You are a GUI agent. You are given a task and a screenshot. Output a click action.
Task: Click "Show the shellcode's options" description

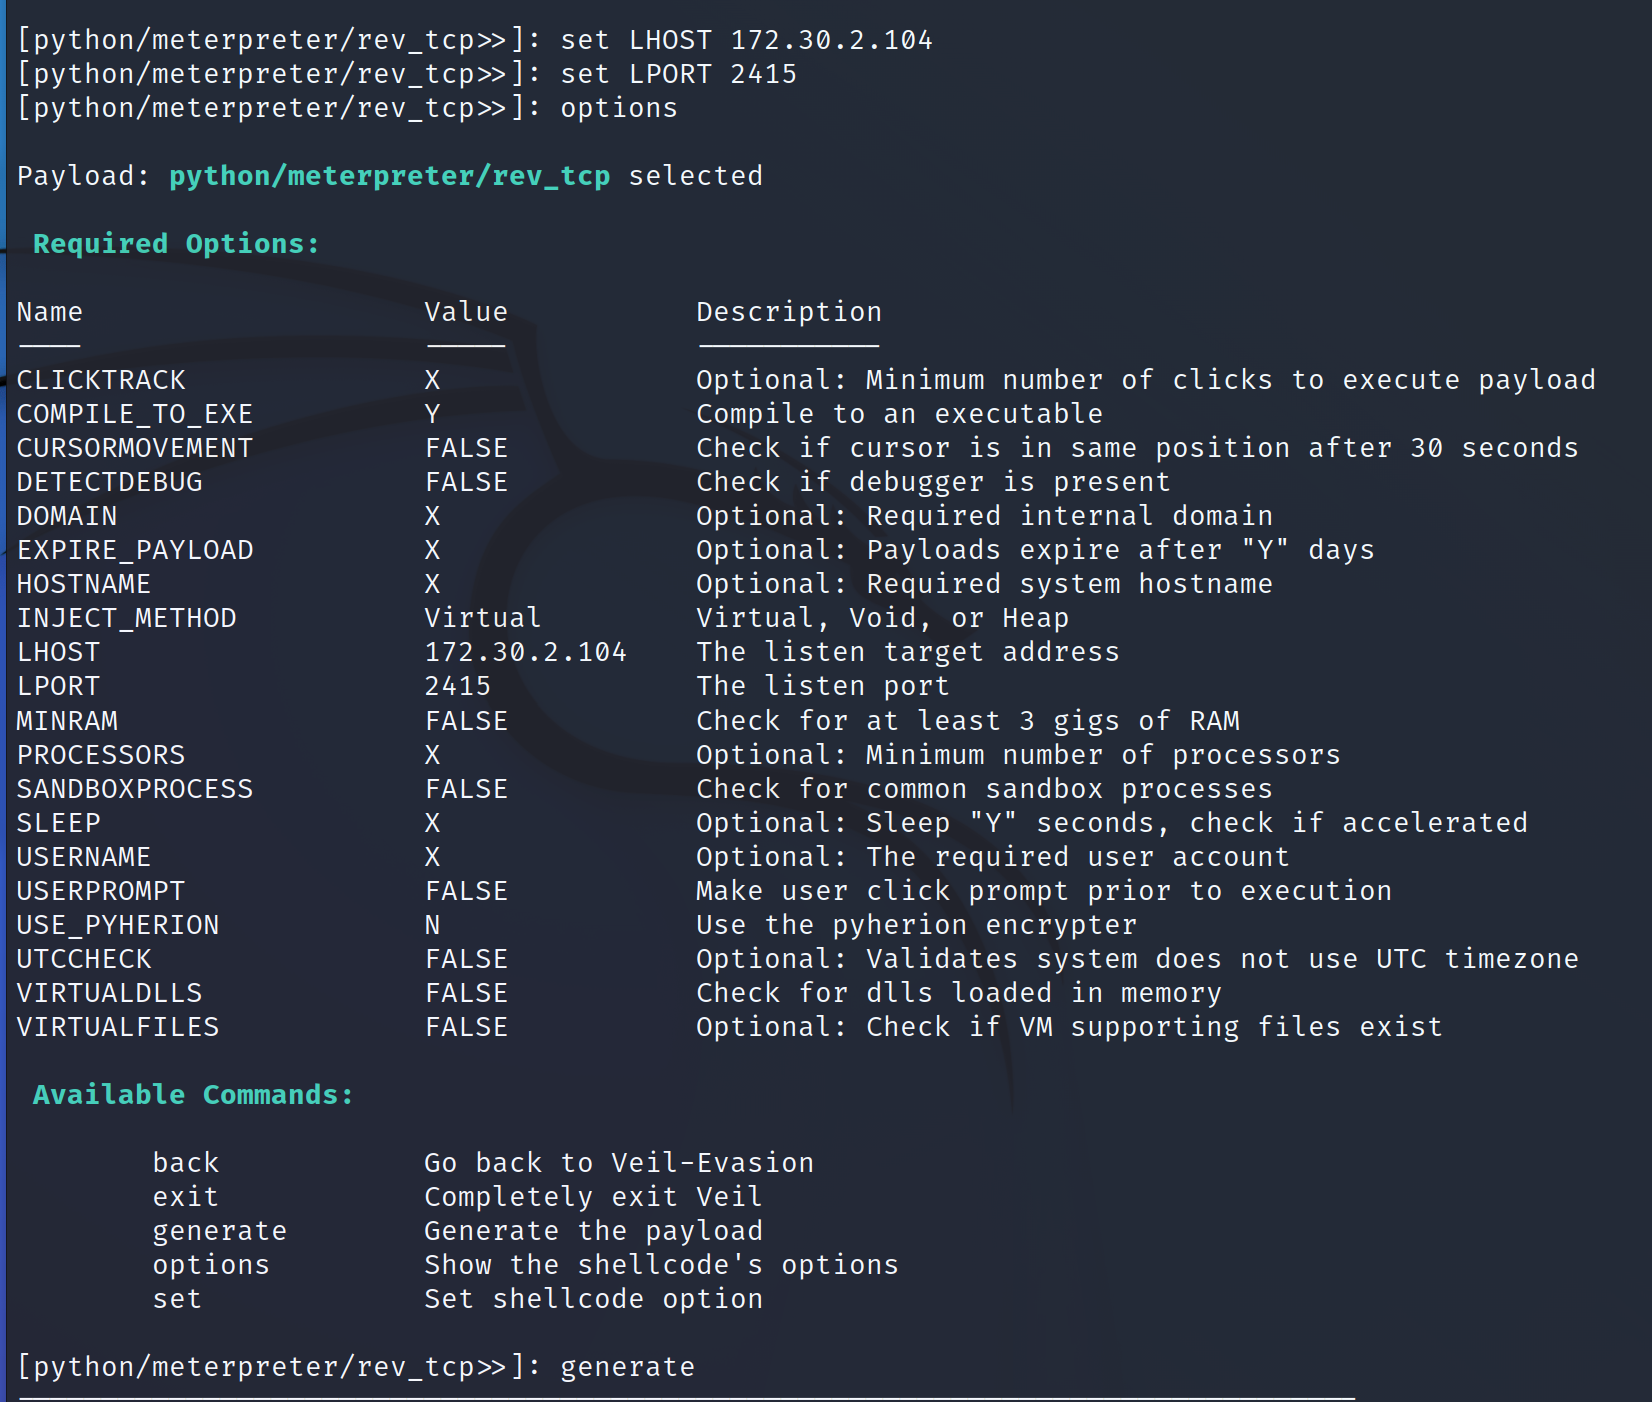[661, 1265]
